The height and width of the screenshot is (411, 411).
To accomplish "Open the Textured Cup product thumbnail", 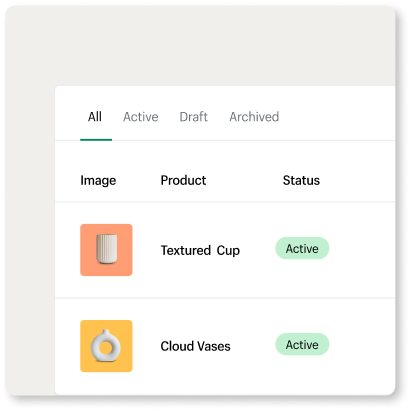I will pyautogui.click(x=106, y=250).
